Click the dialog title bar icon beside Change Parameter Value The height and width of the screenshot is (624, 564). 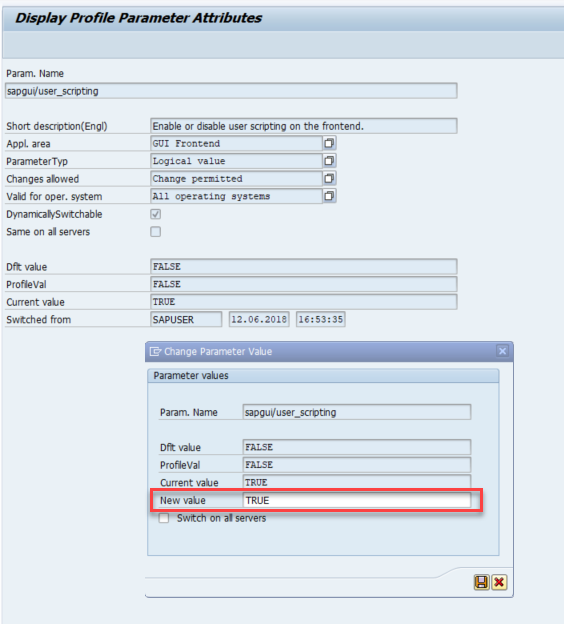click(x=155, y=351)
